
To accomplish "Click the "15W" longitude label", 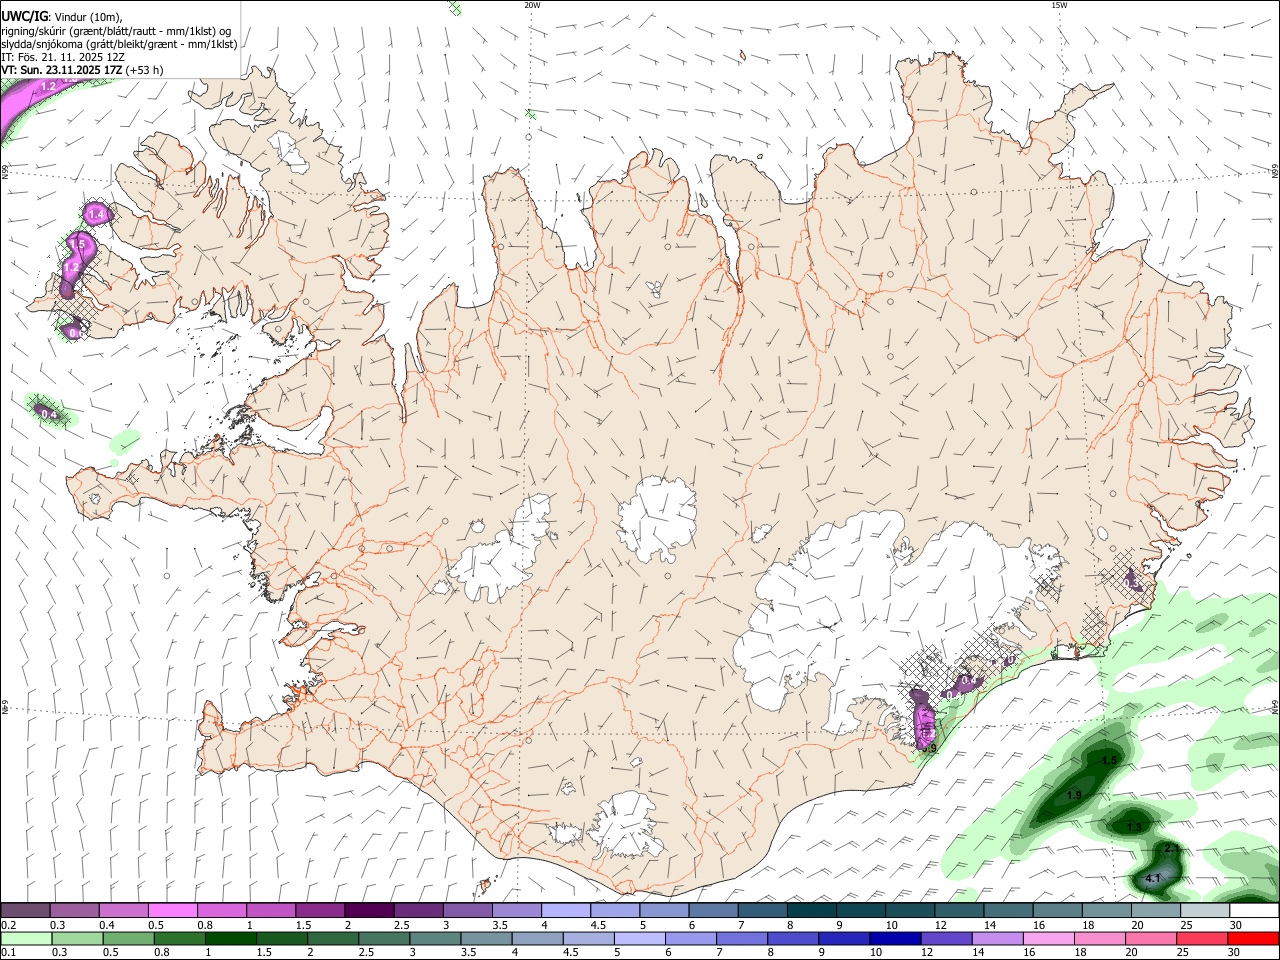I will pos(1058,5).
